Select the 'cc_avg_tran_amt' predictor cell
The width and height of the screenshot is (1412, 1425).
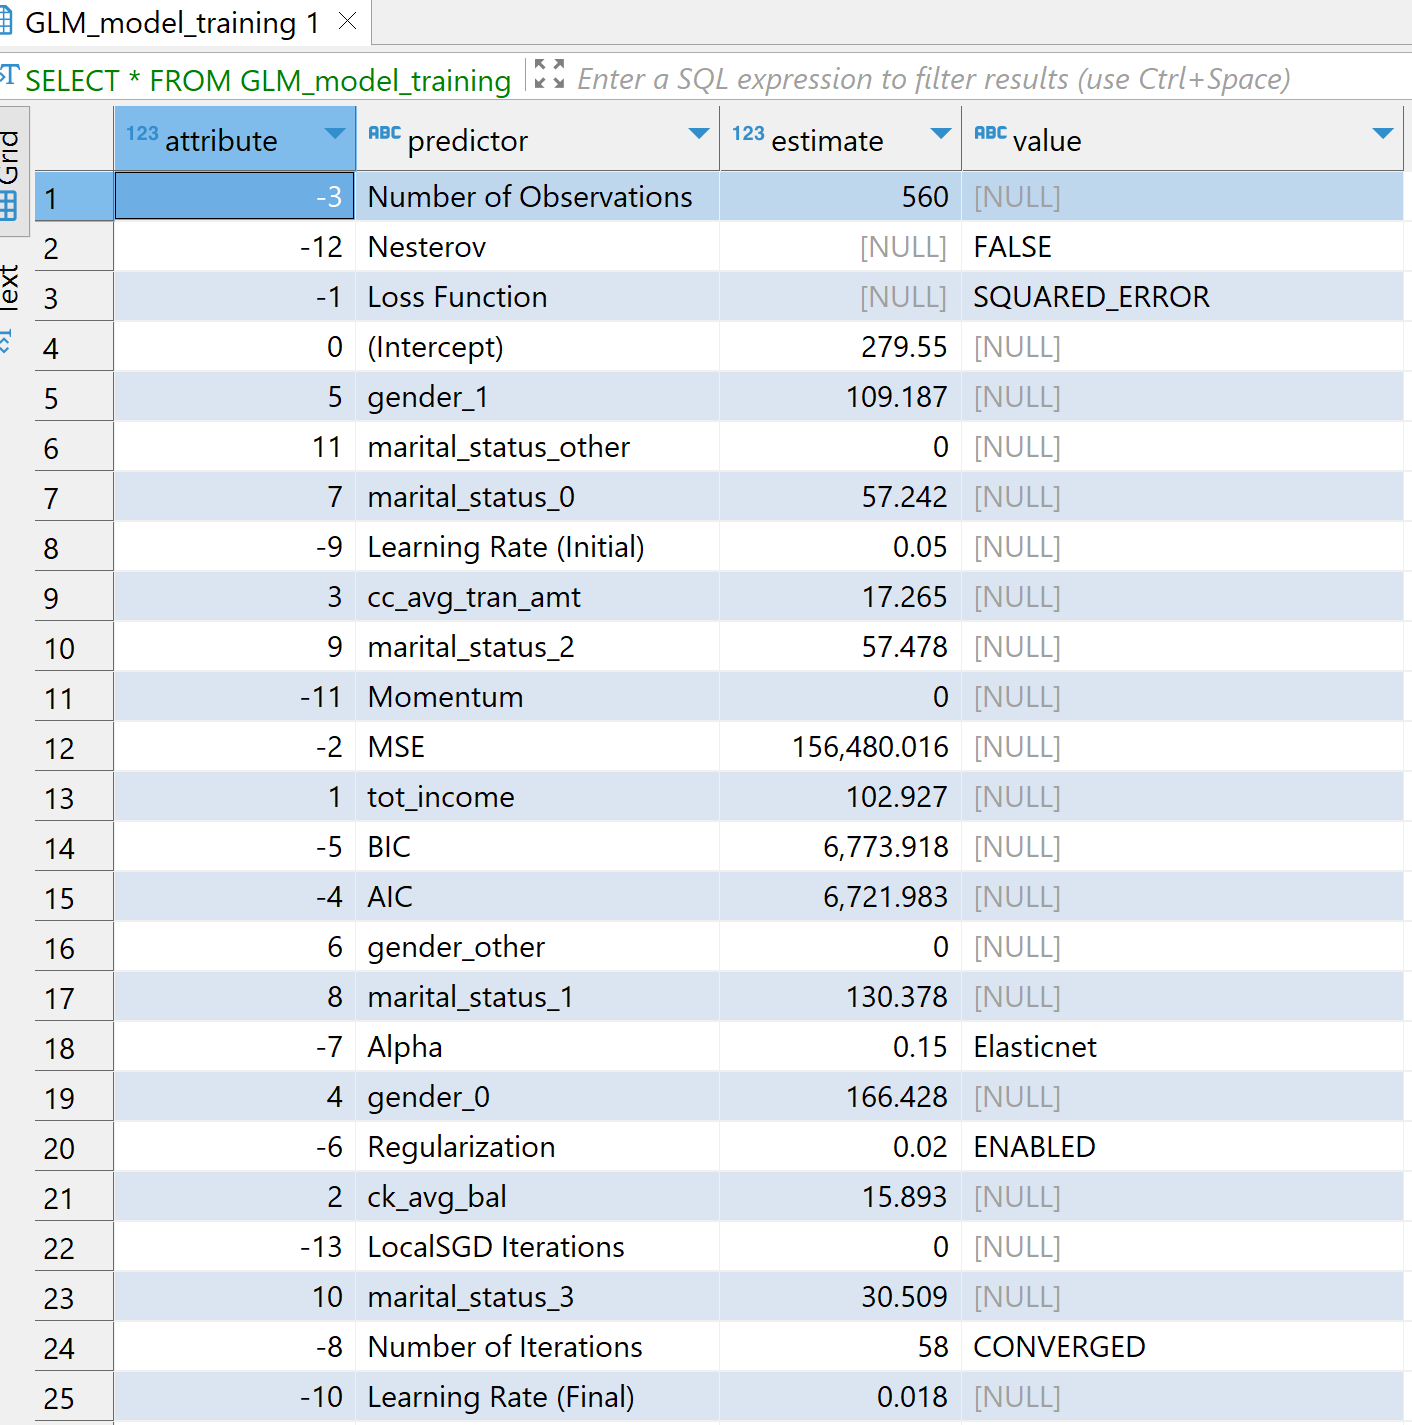coord(538,597)
